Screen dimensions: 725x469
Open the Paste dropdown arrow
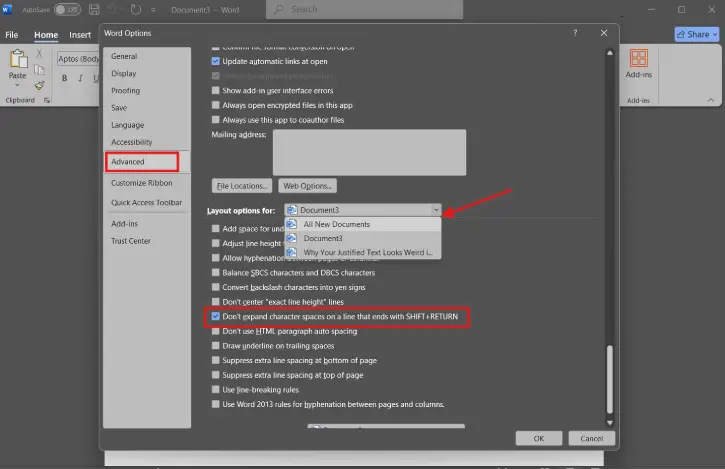pos(18,85)
